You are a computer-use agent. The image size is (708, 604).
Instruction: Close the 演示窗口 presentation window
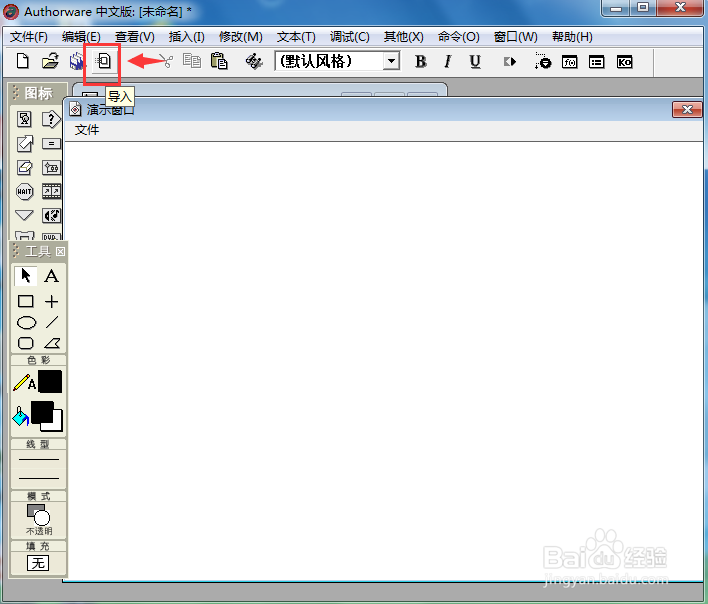[687, 109]
